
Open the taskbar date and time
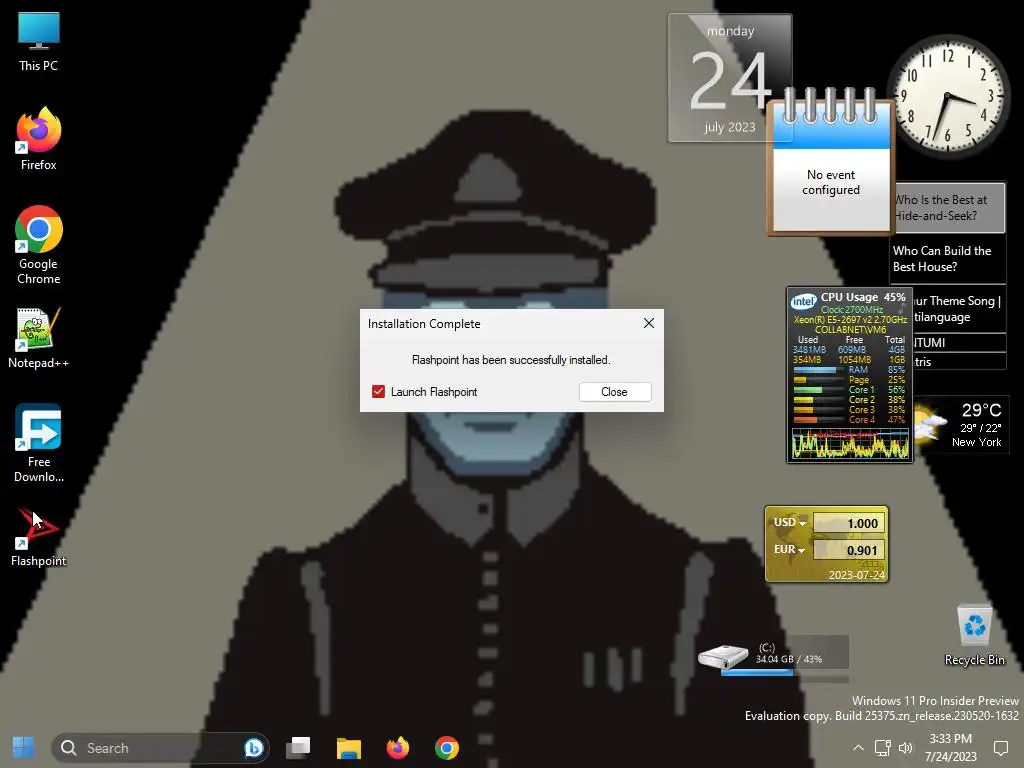[950, 748]
